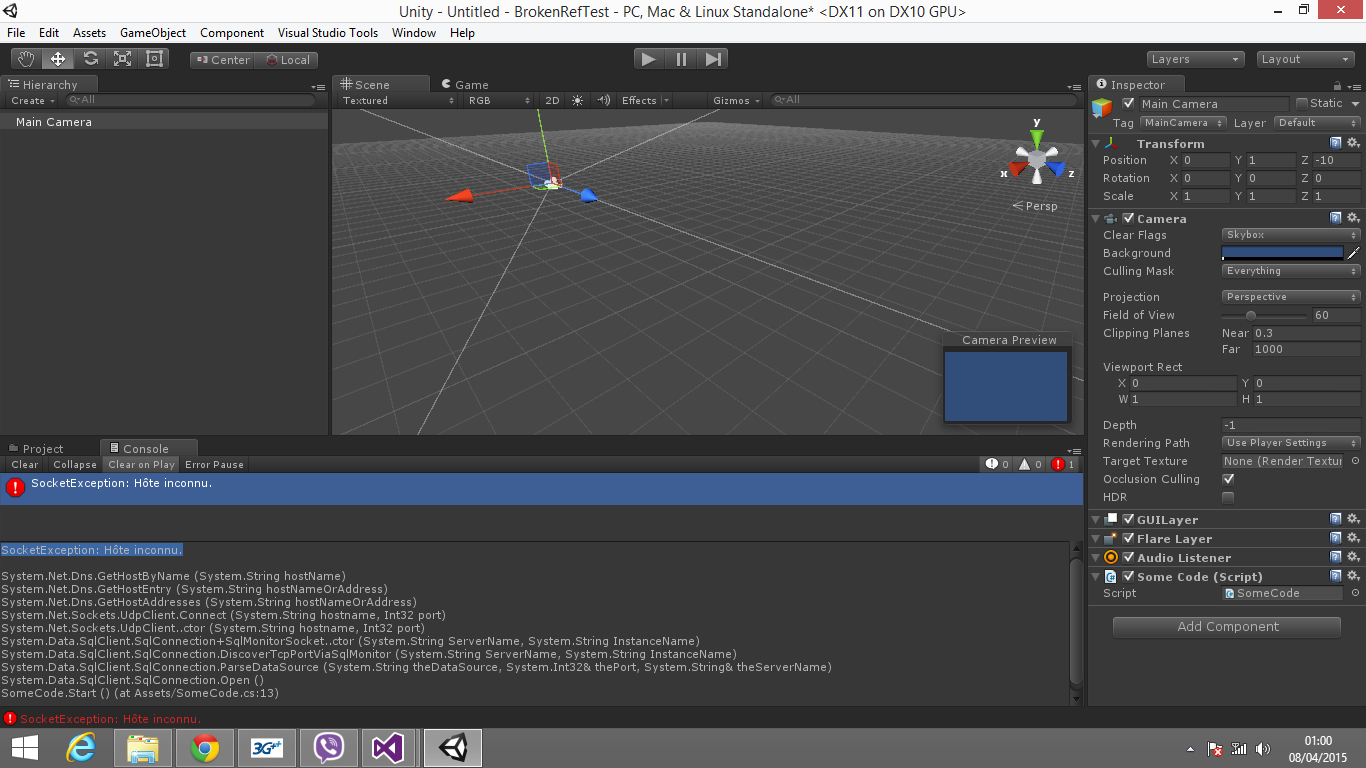Screen dimensions: 1366x768
Task: Open the Hierarchy Create dropdown
Action: (x=32, y=100)
